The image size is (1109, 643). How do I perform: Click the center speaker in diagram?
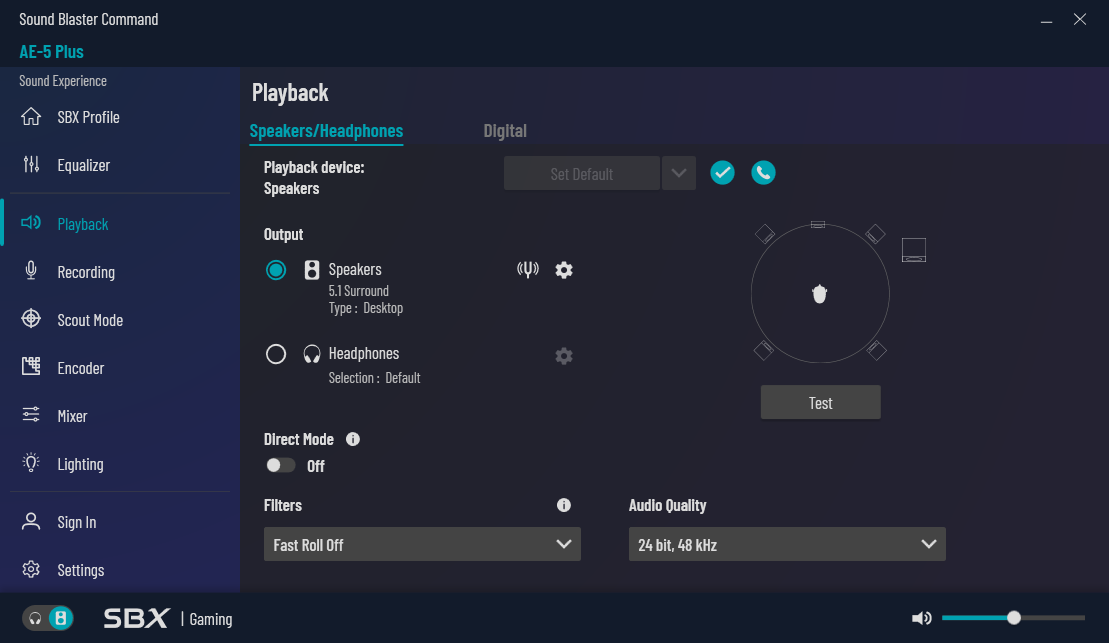tap(818, 224)
